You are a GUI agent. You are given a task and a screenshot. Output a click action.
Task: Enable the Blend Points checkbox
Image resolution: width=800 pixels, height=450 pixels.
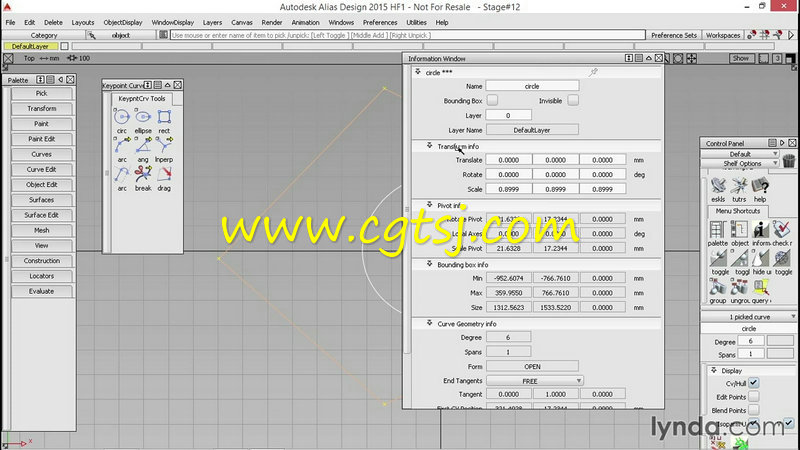pos(754,410)
